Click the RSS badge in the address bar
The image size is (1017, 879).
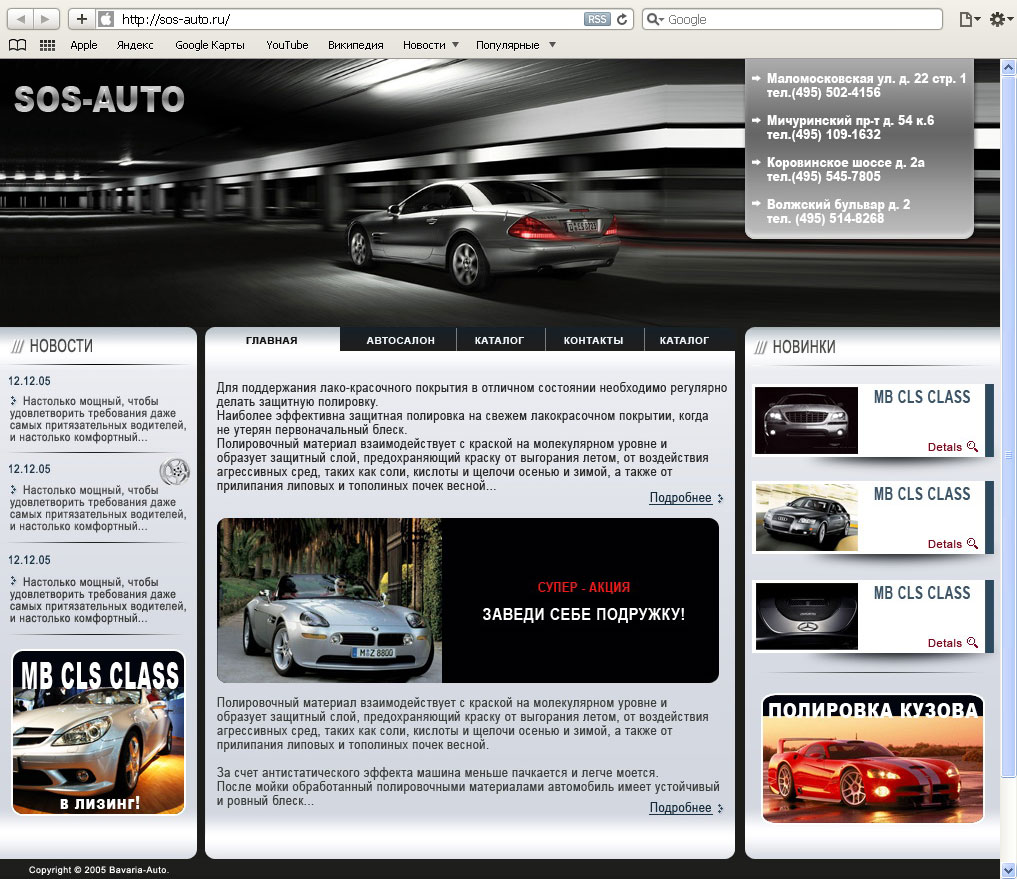click(596, 19)
